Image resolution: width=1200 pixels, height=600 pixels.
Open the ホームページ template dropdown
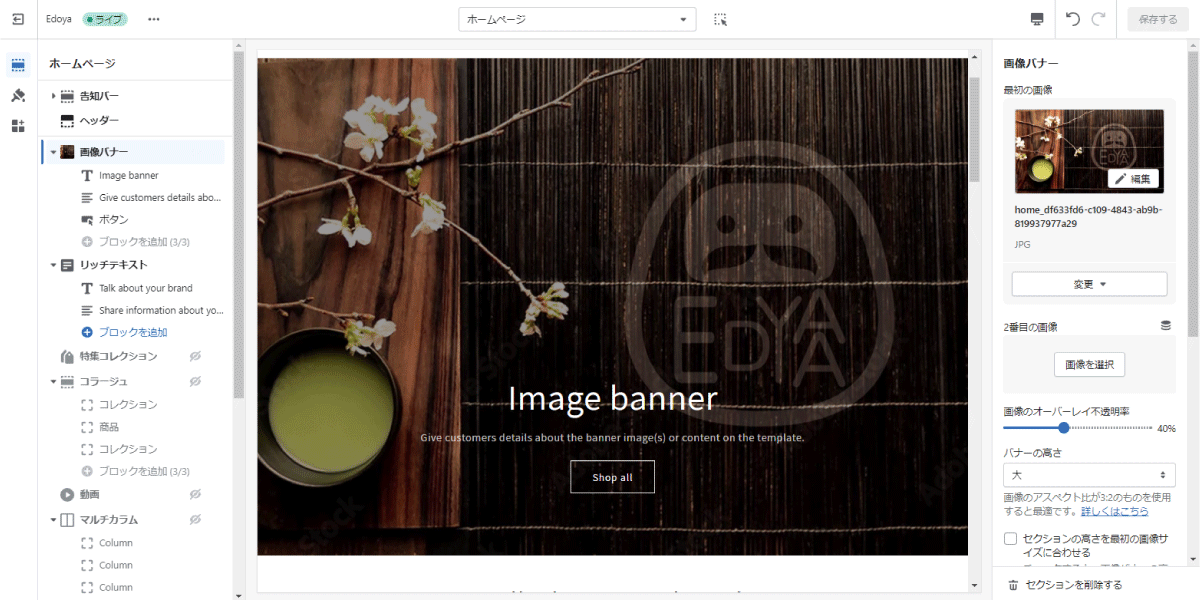578,19
